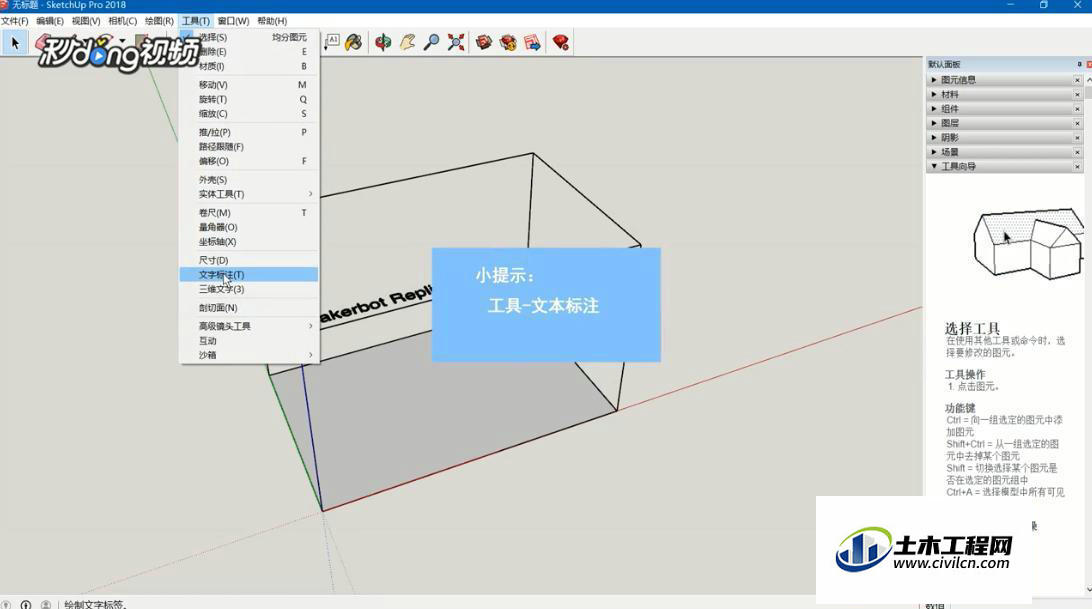Open the 高级镜头工具 submenu
Image resolution: width=1092 pixels, height=609 pixels.
[249, 326]
